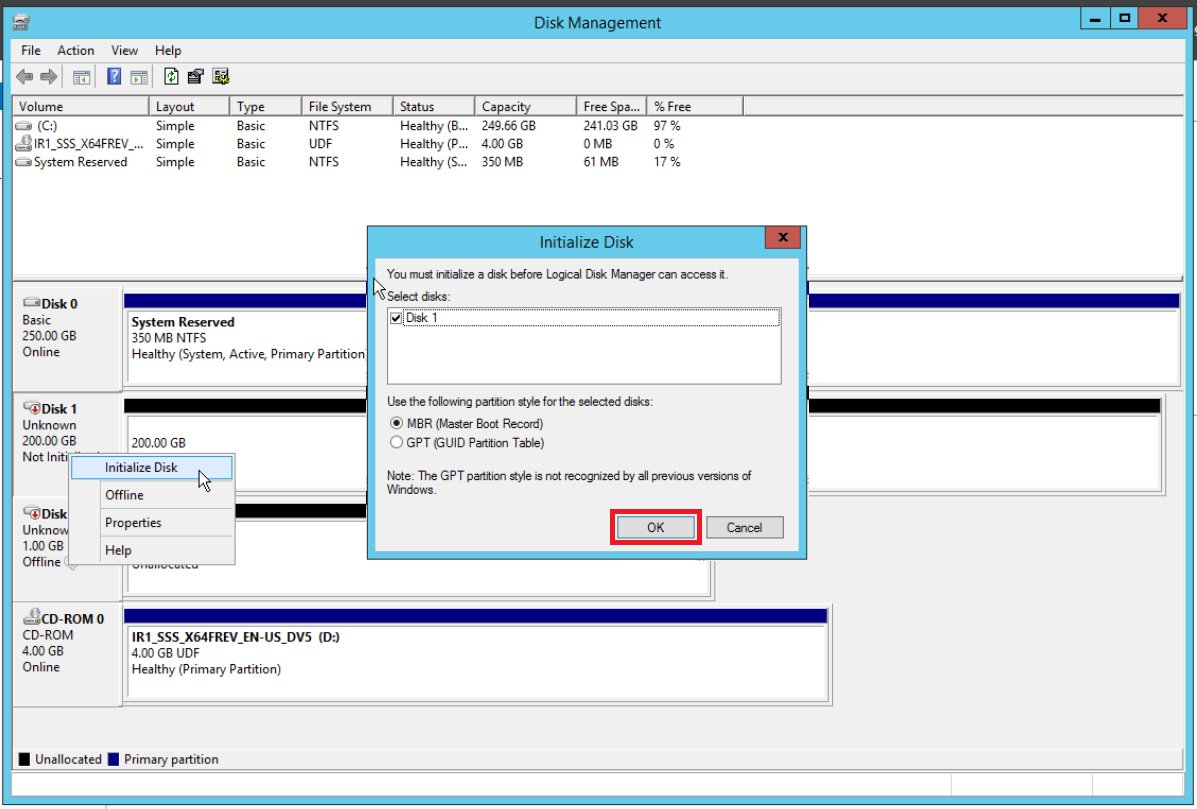Select the C: drive volume icon

click(x=24, y=126)
